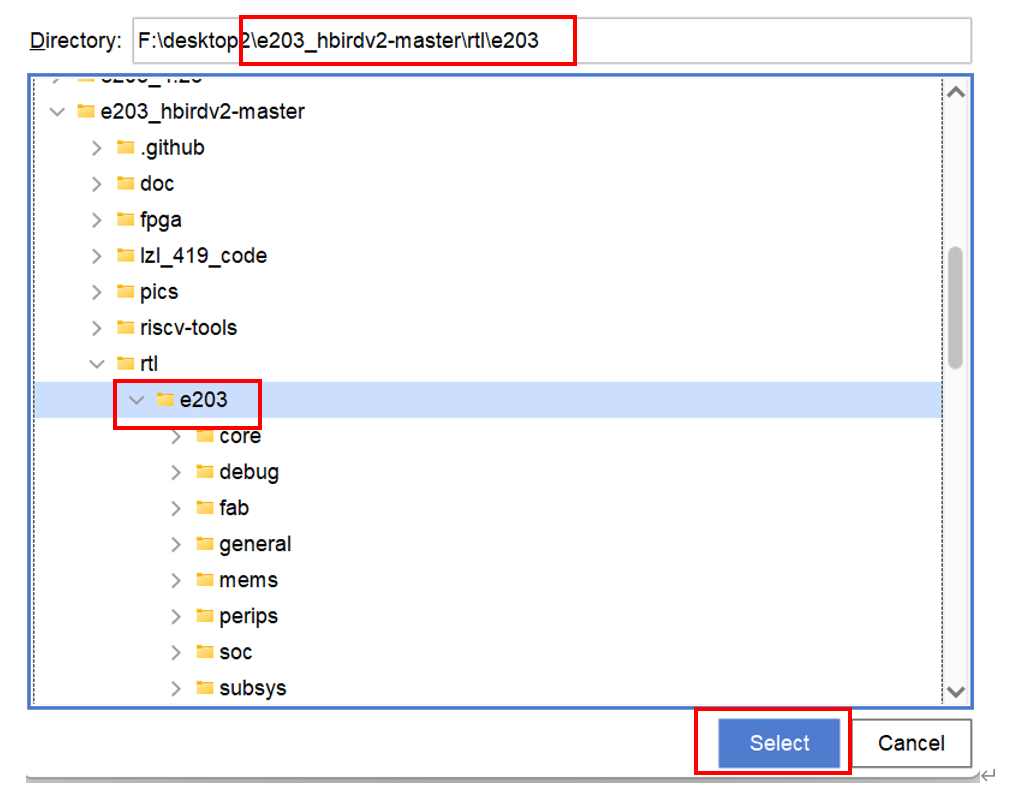Expand the general folder chevron
The image size is (1027, 796).
coord(176,544)
